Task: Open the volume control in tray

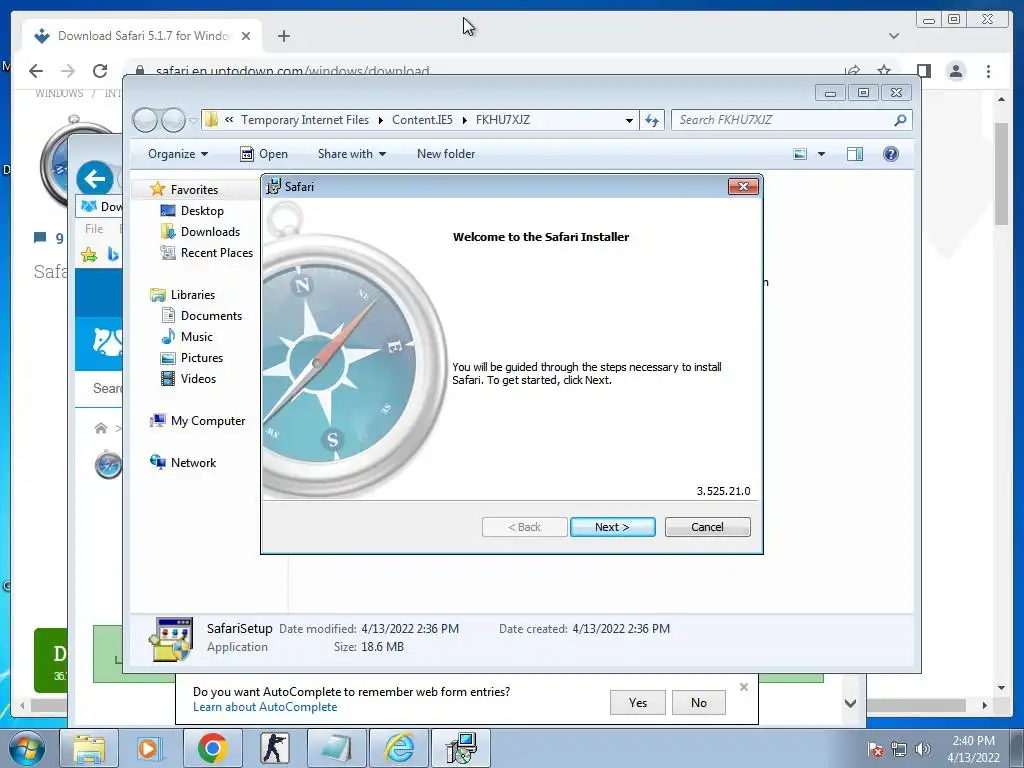Action: (x=923, y=749)
